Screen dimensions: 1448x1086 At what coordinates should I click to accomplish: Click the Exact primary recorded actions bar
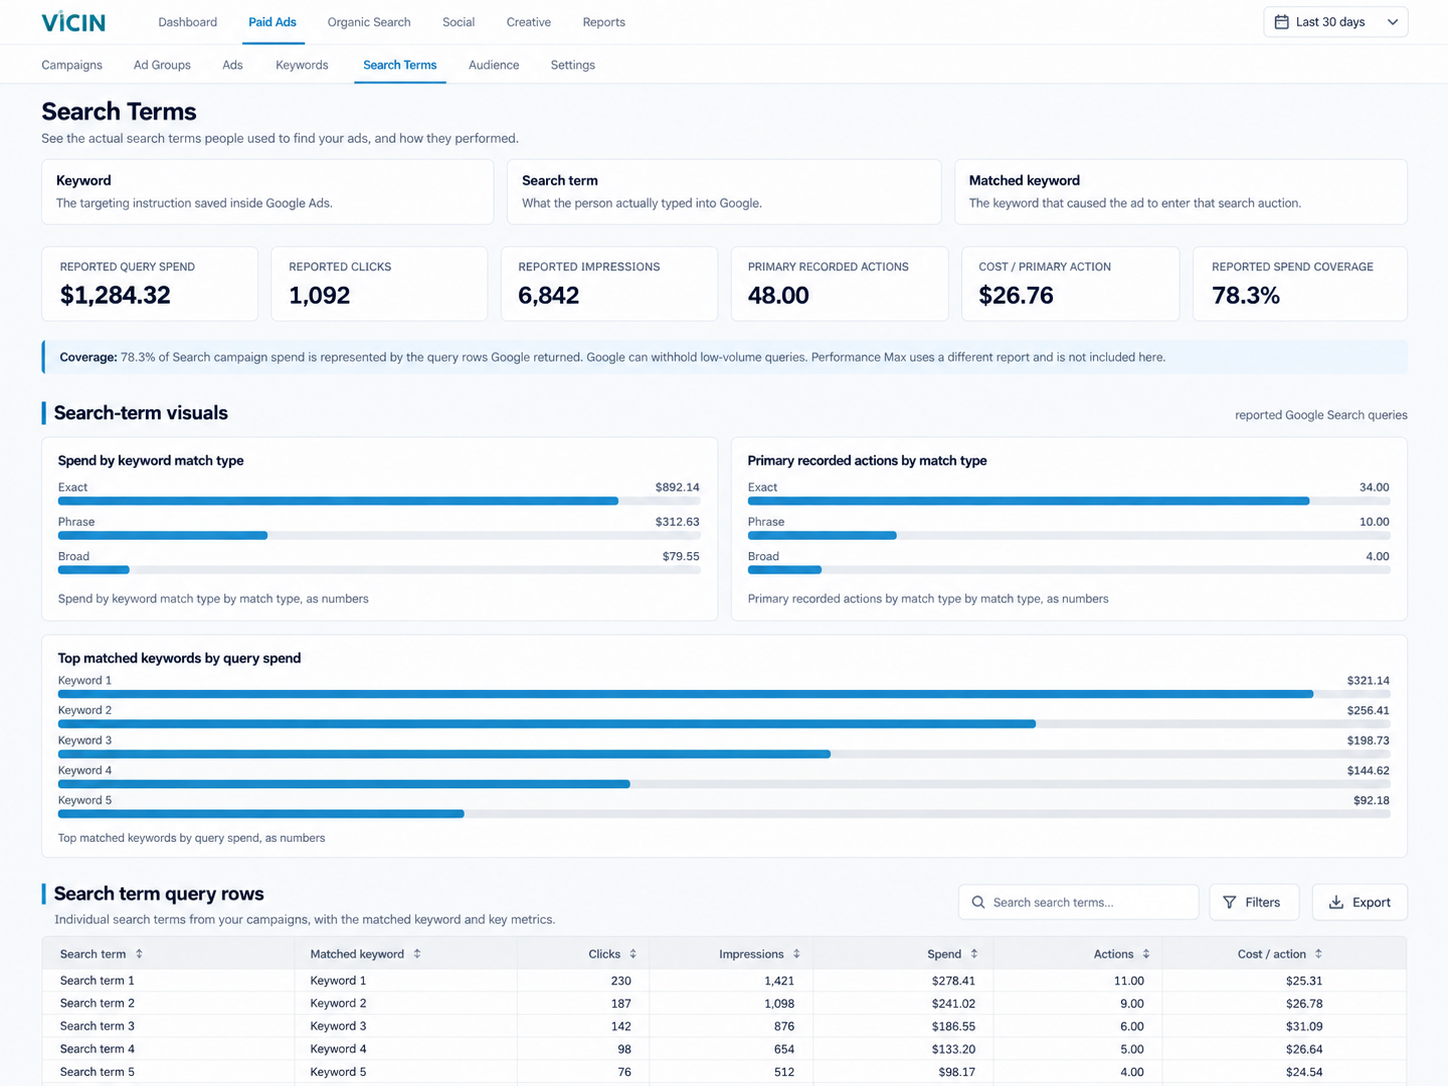[x=1028, y=501]
